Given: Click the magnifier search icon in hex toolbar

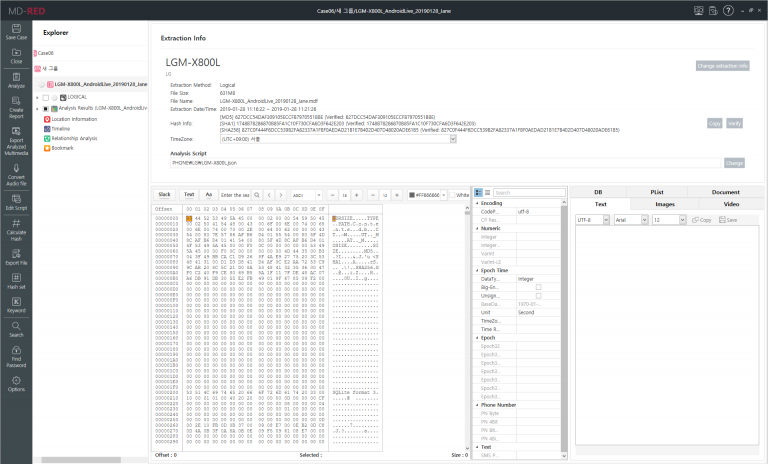Looking at the screenshot, I should pos(257,195).
